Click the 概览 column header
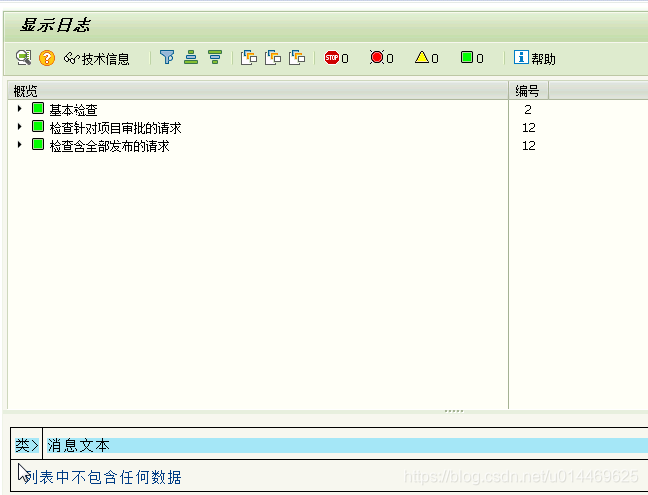 pyautogui.click(x=258, y=90)
